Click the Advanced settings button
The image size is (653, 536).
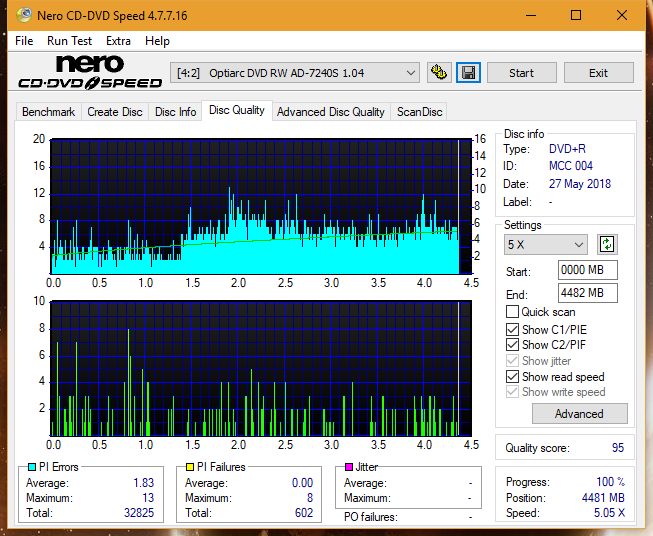[579, 414]
